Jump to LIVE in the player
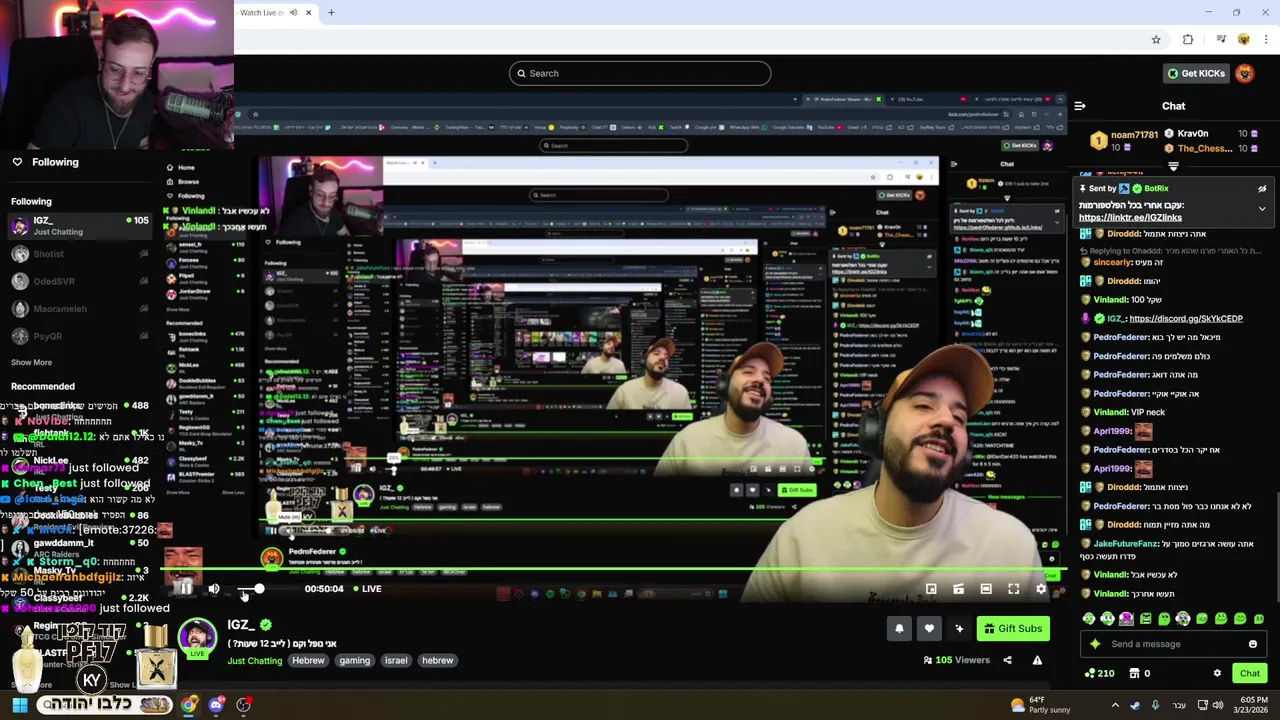Image resolution: width=1280 pixels, height=720 pixels. click(366, 589)
